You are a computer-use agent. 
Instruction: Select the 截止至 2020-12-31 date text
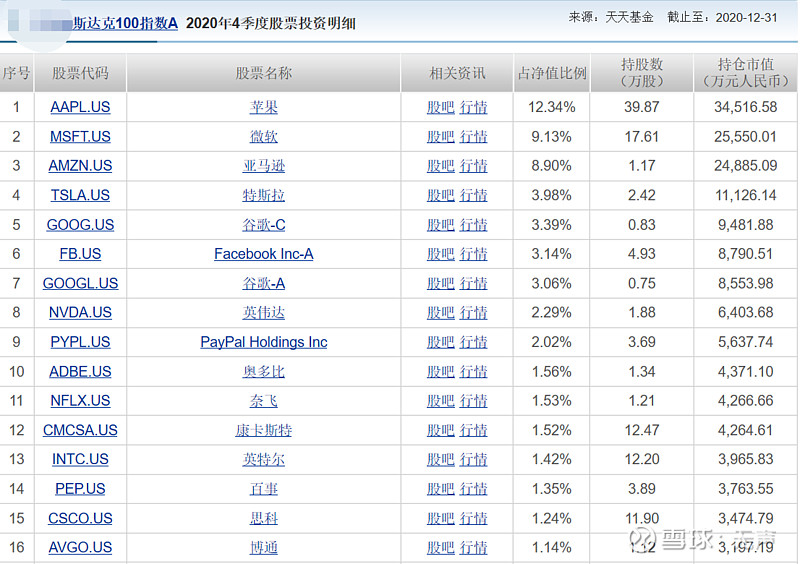coord(722,18)
